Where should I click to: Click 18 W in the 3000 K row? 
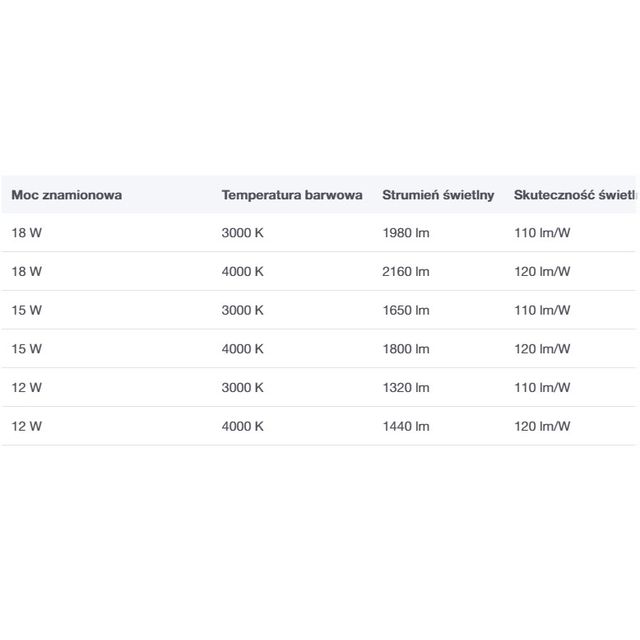[x=27, y=233]
